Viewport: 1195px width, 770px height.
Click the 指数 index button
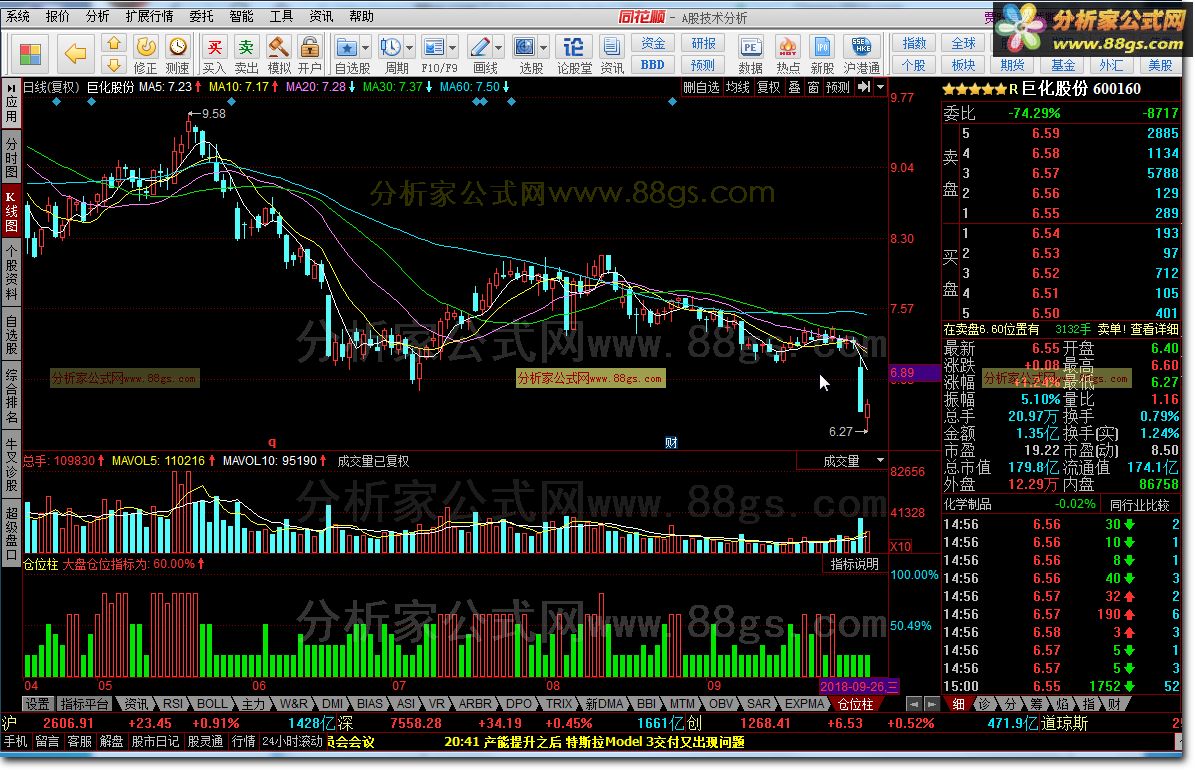(914, 43)
